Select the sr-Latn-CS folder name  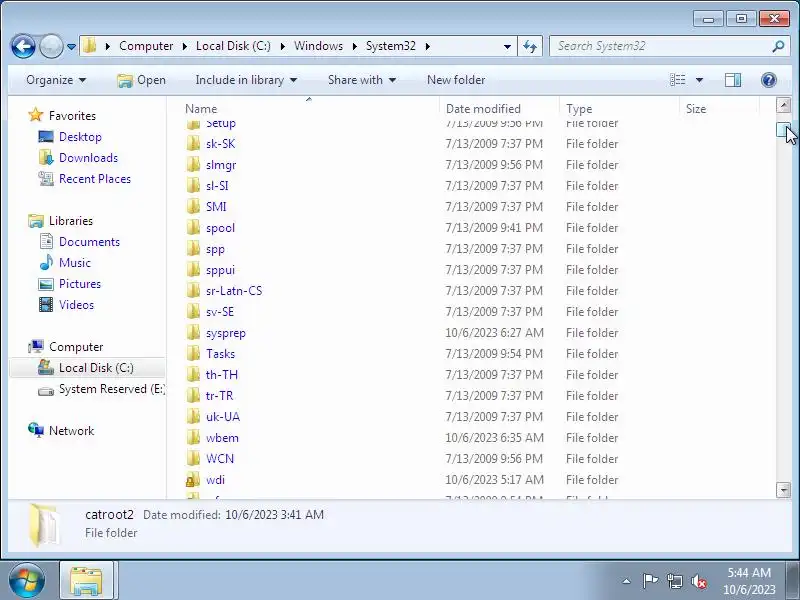tap(234, 291)
